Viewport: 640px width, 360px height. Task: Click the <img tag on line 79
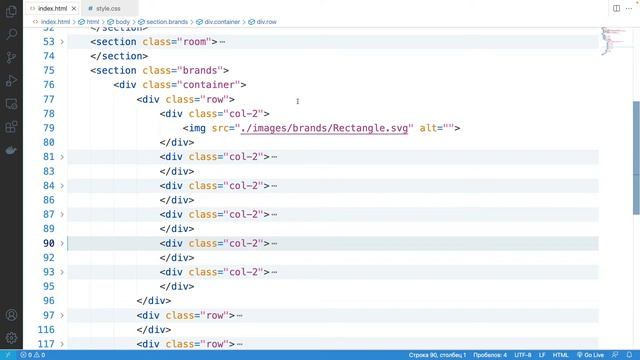(194, 128)
